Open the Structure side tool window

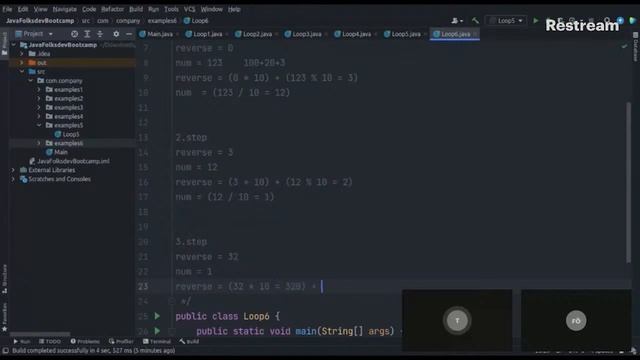[4, 279]
